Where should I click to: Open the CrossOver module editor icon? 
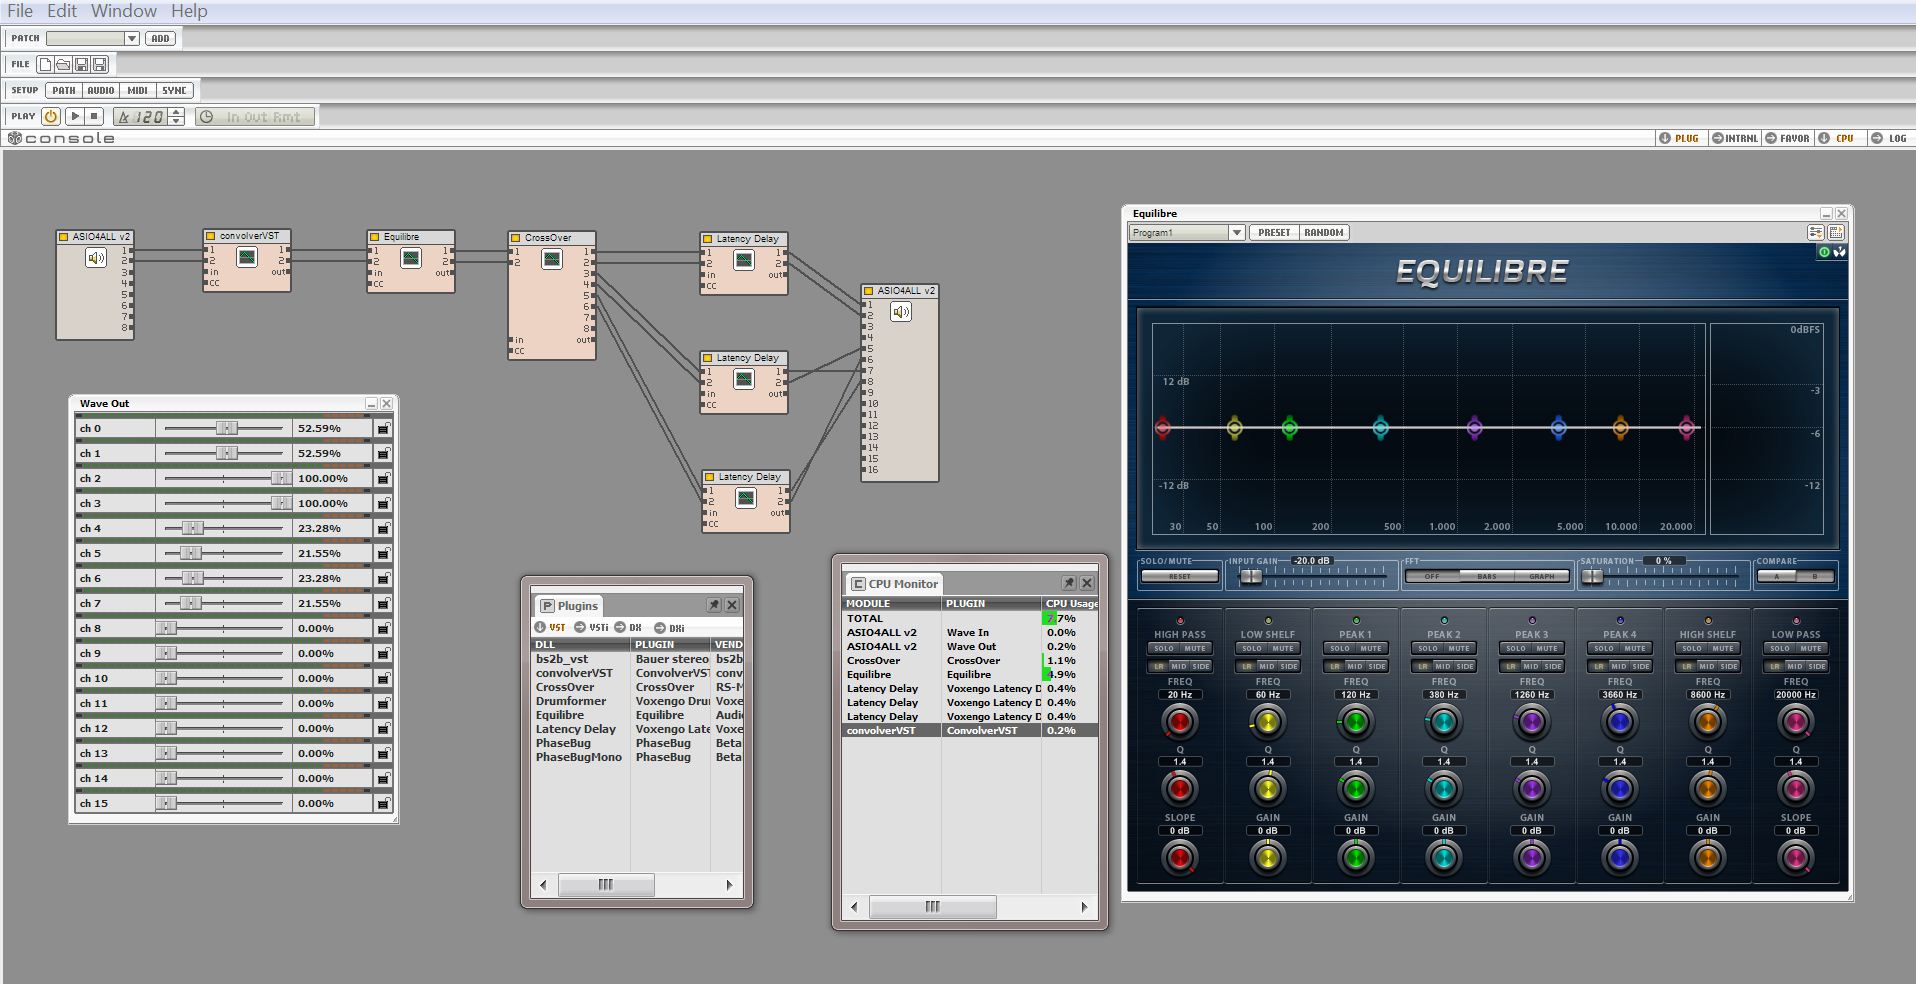pyautogui.click(x=552, y=259)
